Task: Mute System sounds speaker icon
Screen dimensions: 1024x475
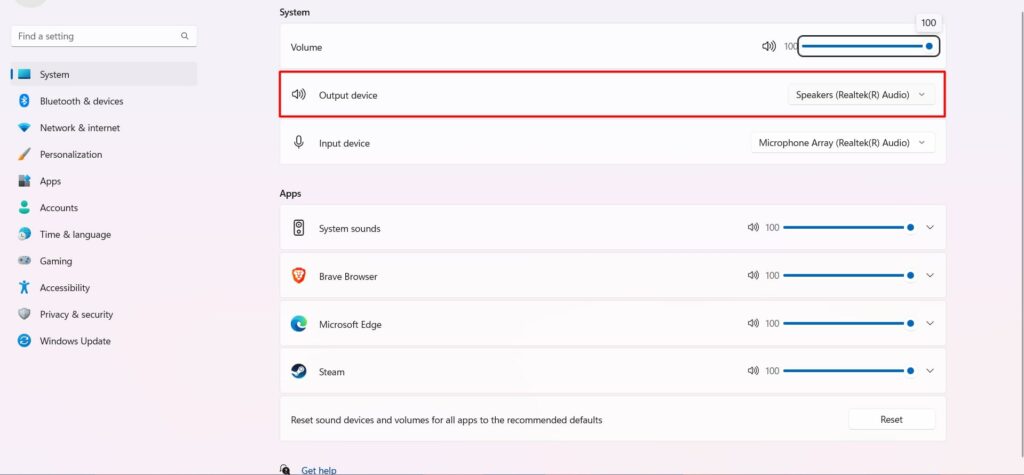Action: [x=753, y=228]
